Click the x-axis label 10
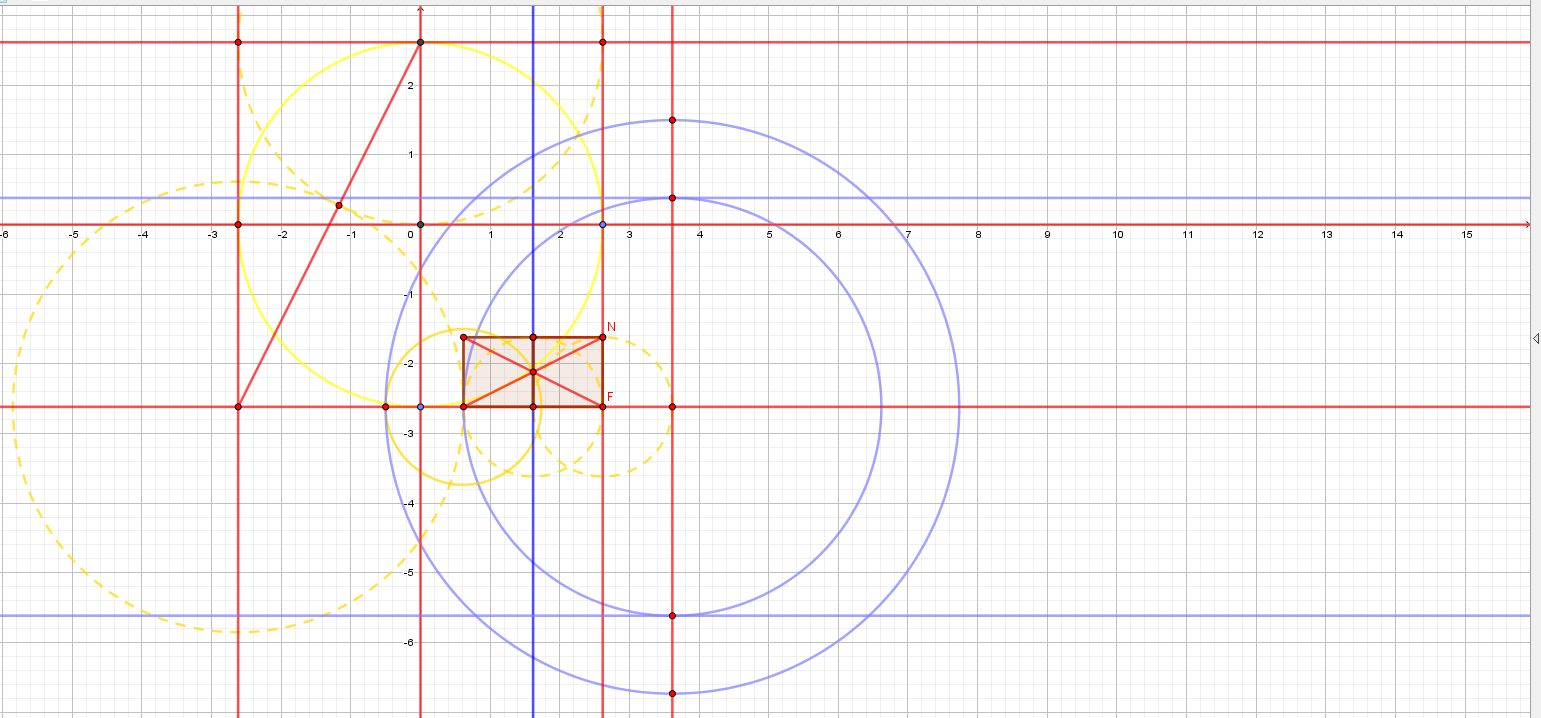Screen dimensions: 1541x718 (1117, 235)
